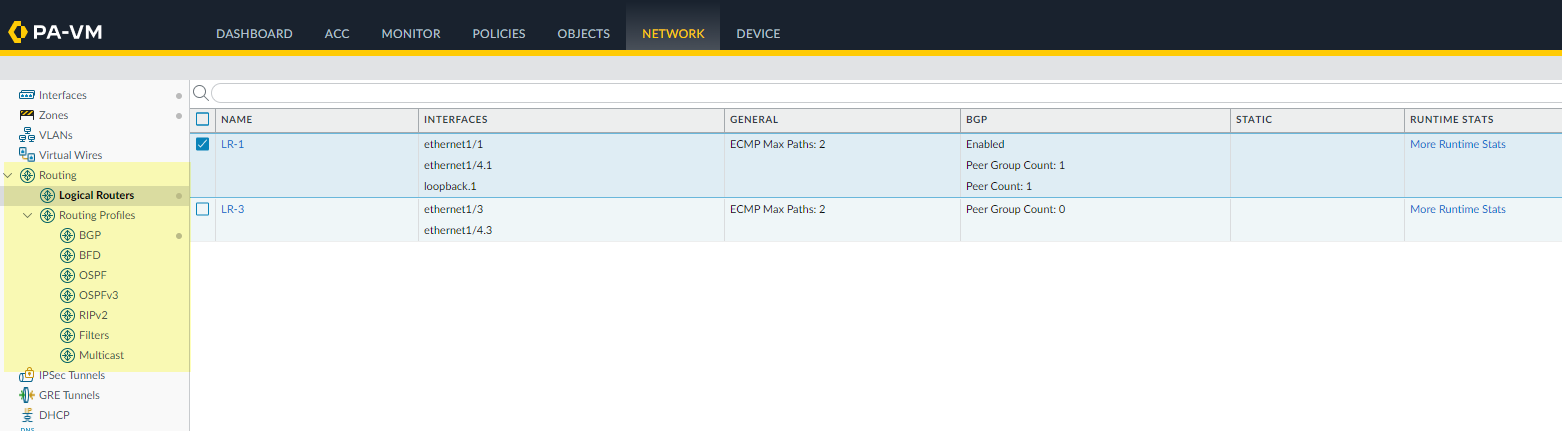The image size is (1562, 431).
Task: Click the VLANs sidebar icon
Action: coord(27,135)
